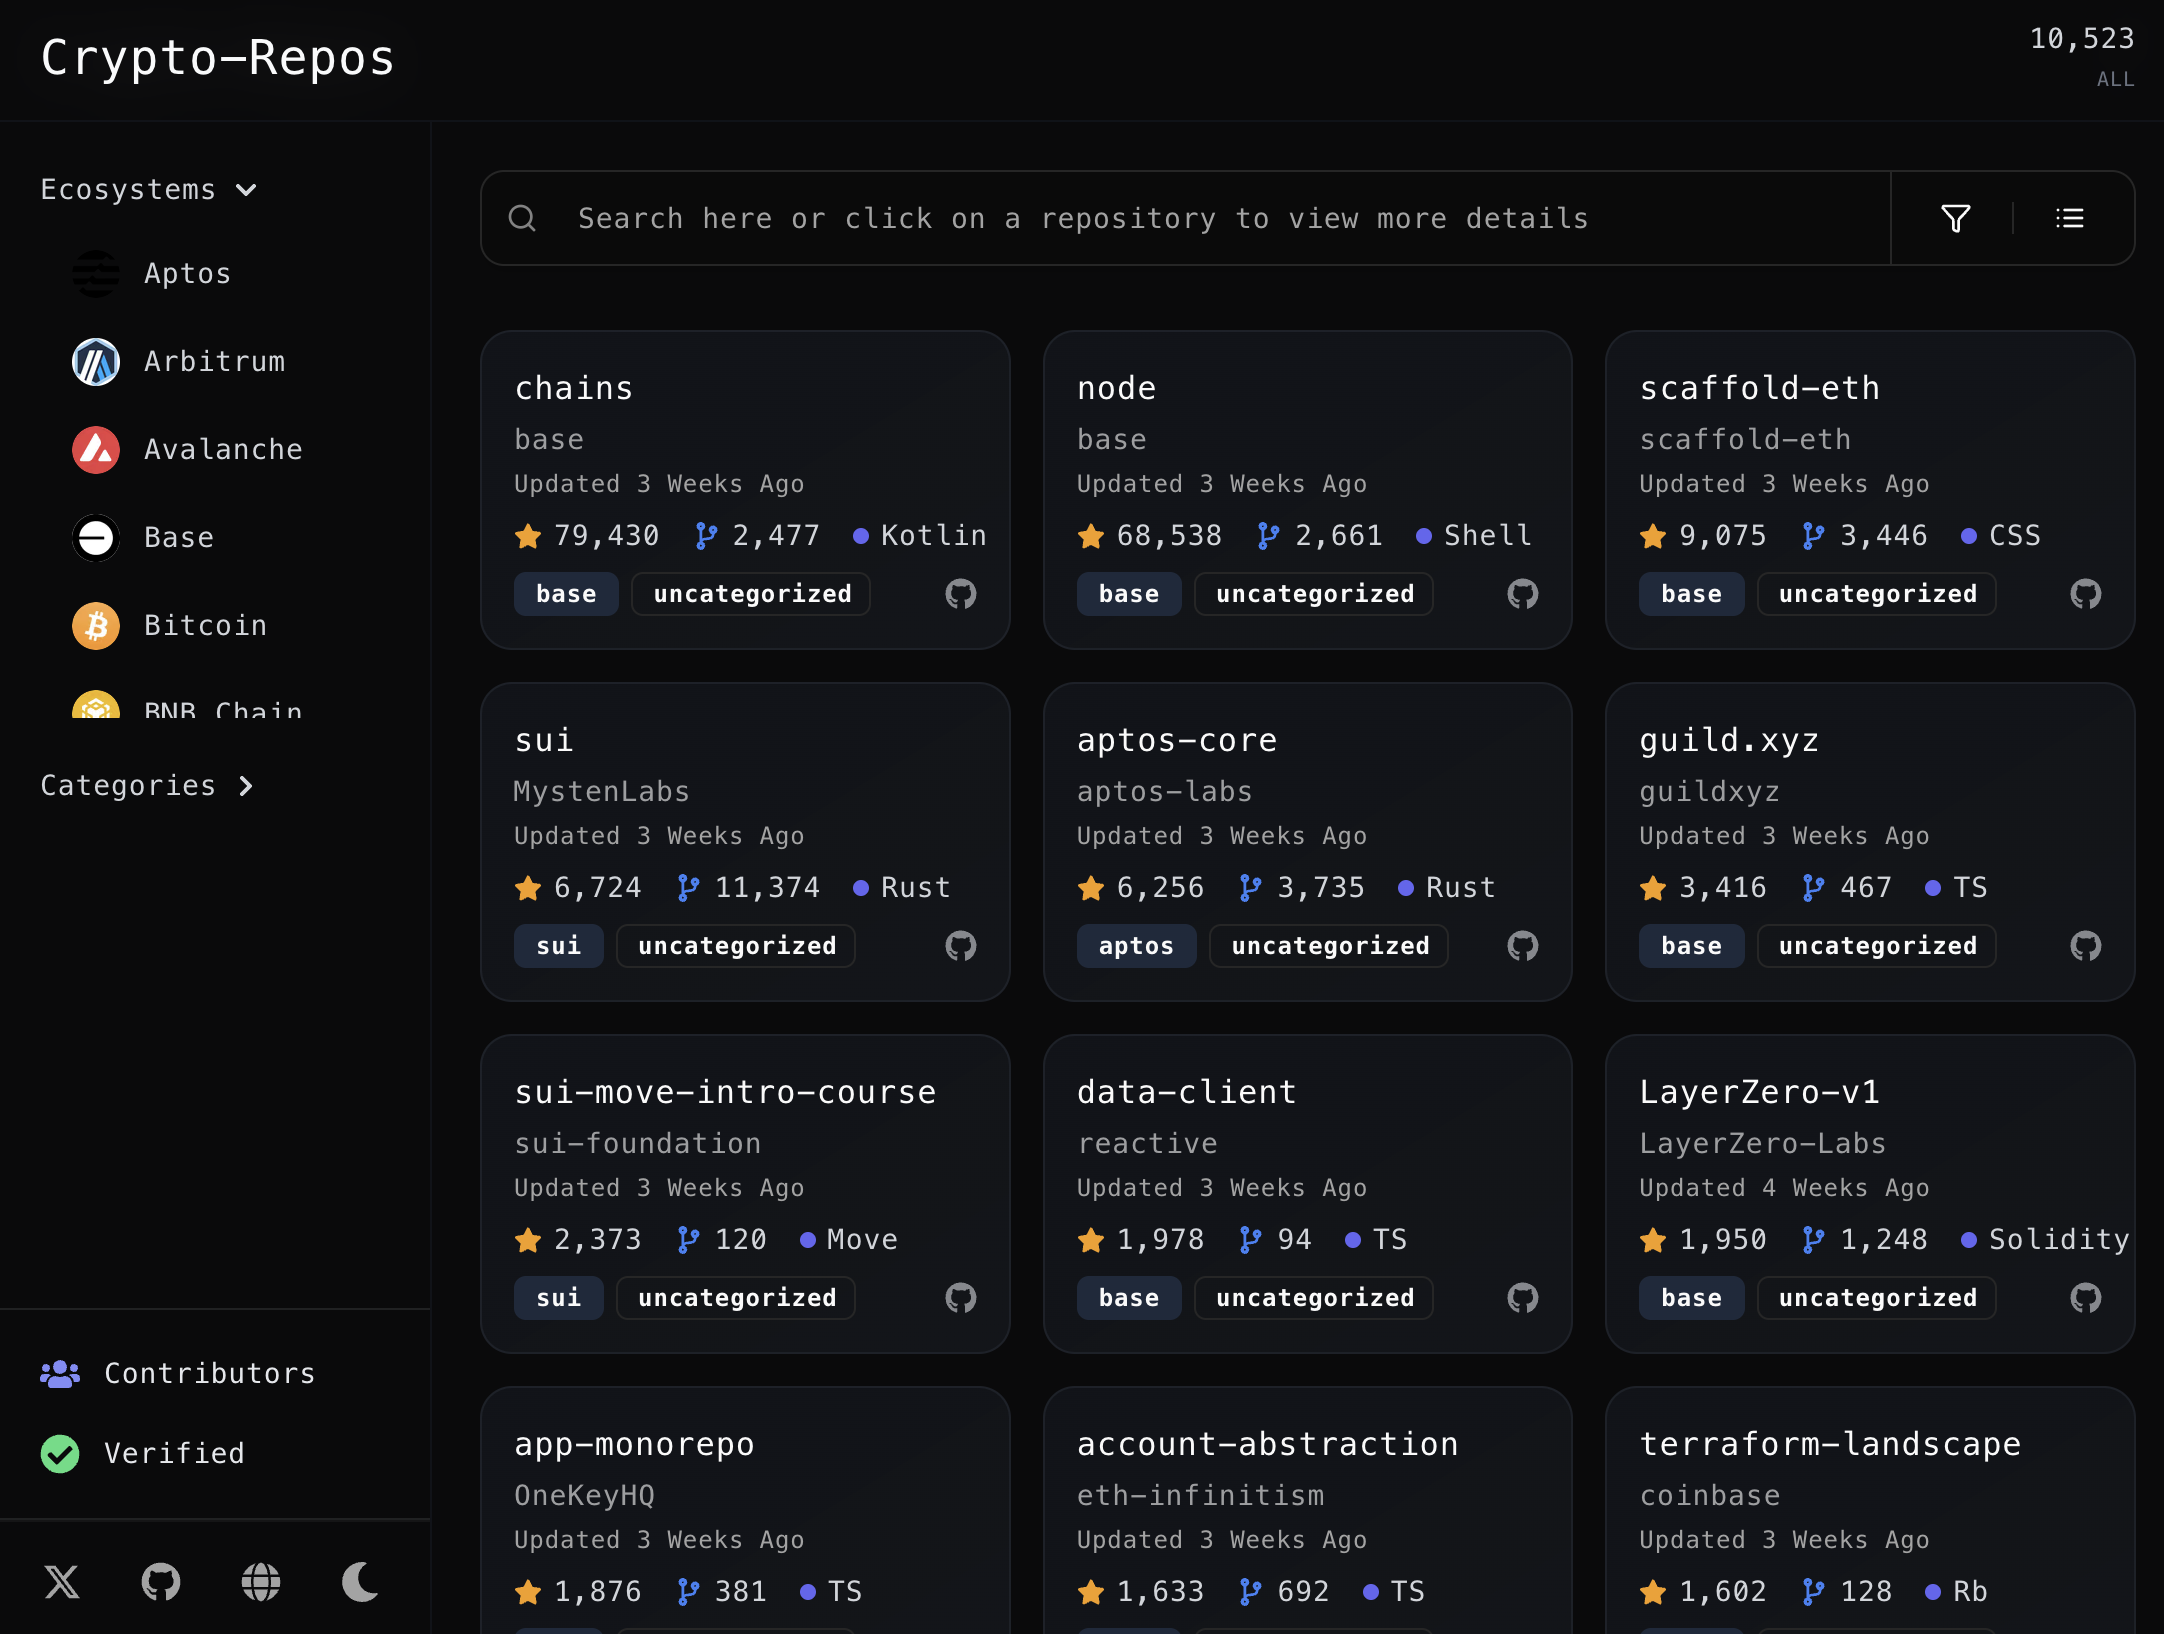
Task: Click uncategorized tag on node card
Action: 1315,594
